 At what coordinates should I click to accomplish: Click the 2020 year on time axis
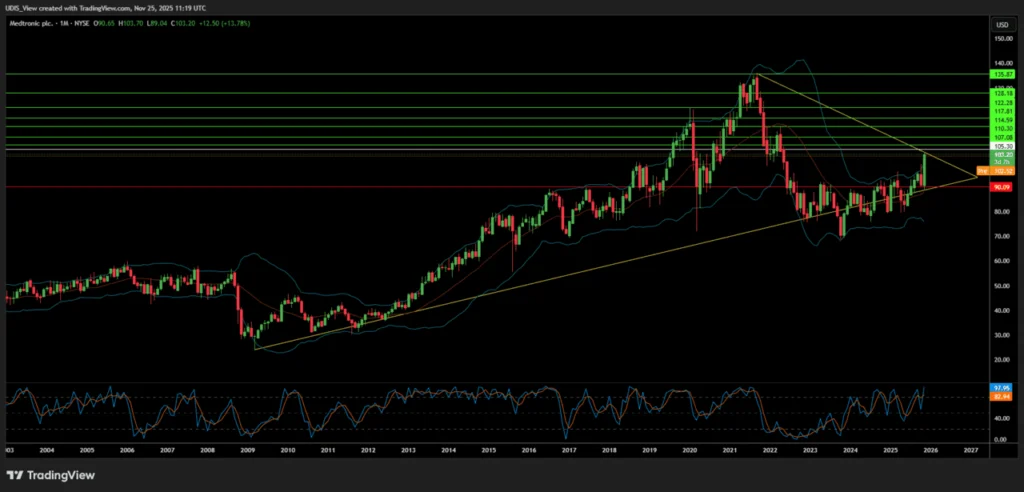tap(690, 450)
